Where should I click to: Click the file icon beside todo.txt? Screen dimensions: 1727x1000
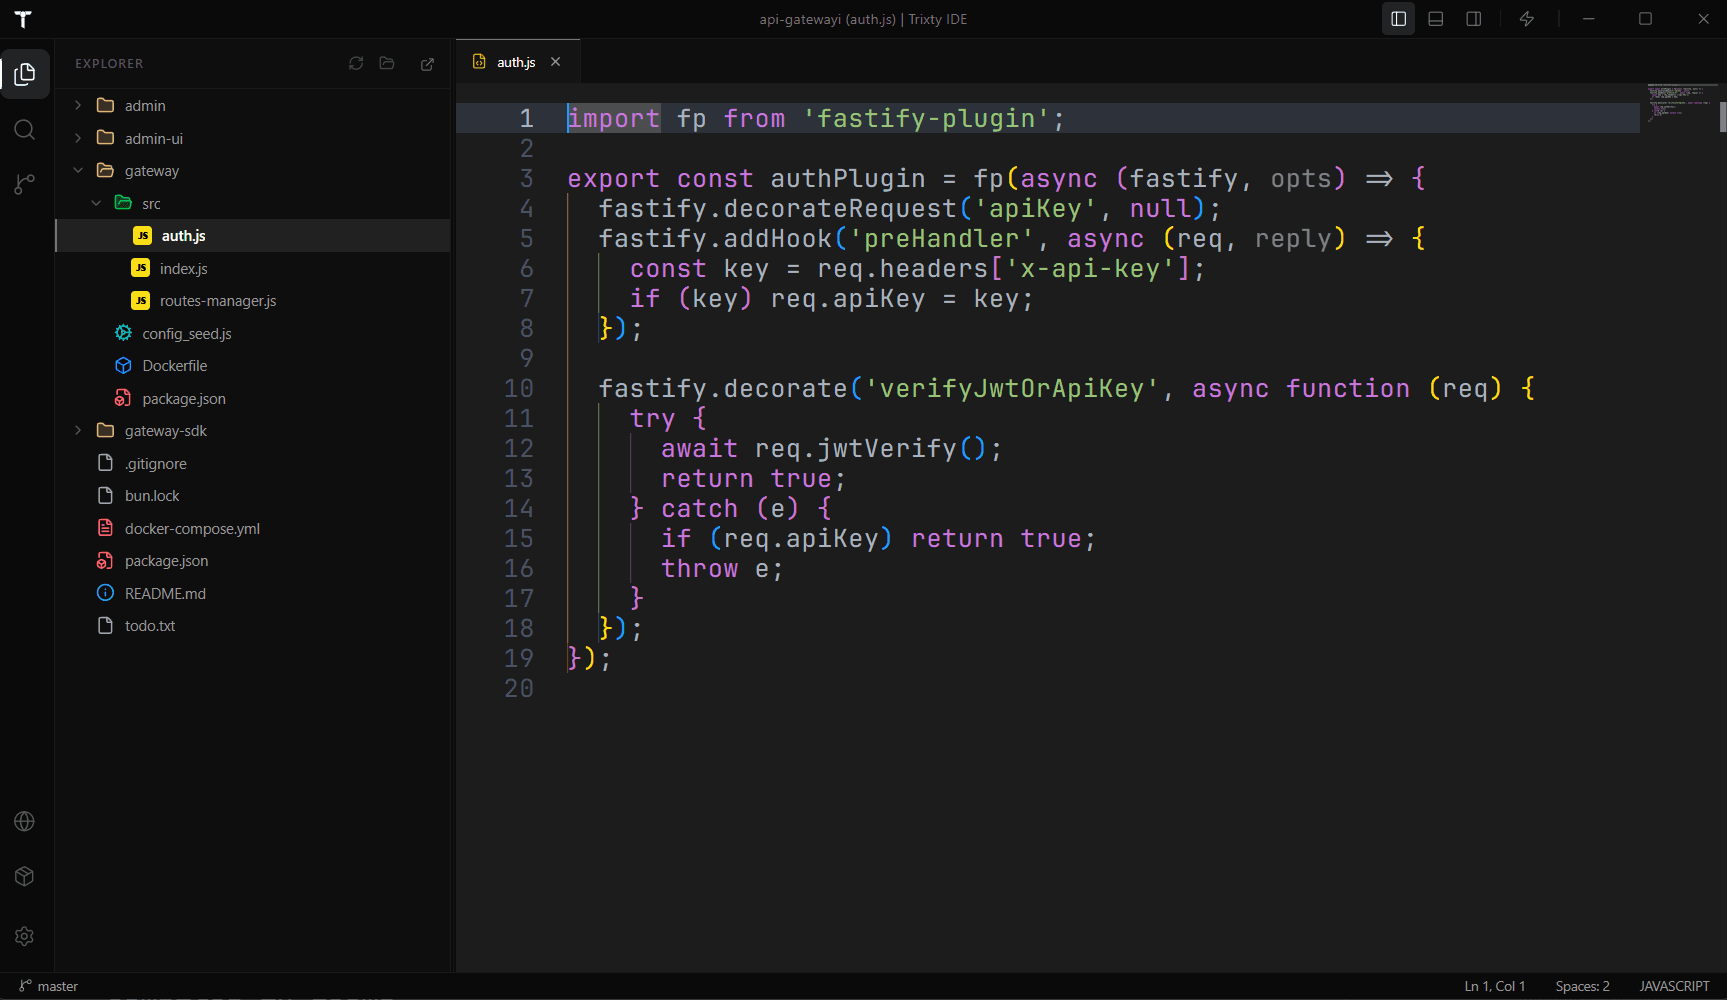[x=105, y=626]
